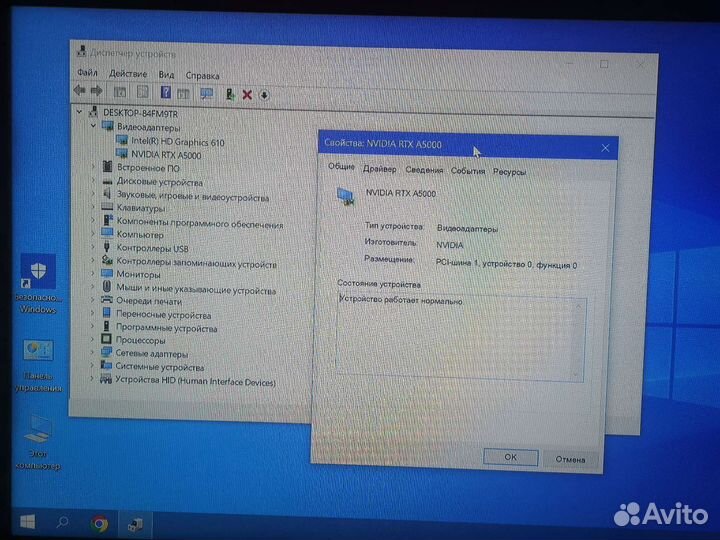The width and height of the screenshot is (720, 540).
Task: Switch to the События tab
Action: (x=468, y=171)
